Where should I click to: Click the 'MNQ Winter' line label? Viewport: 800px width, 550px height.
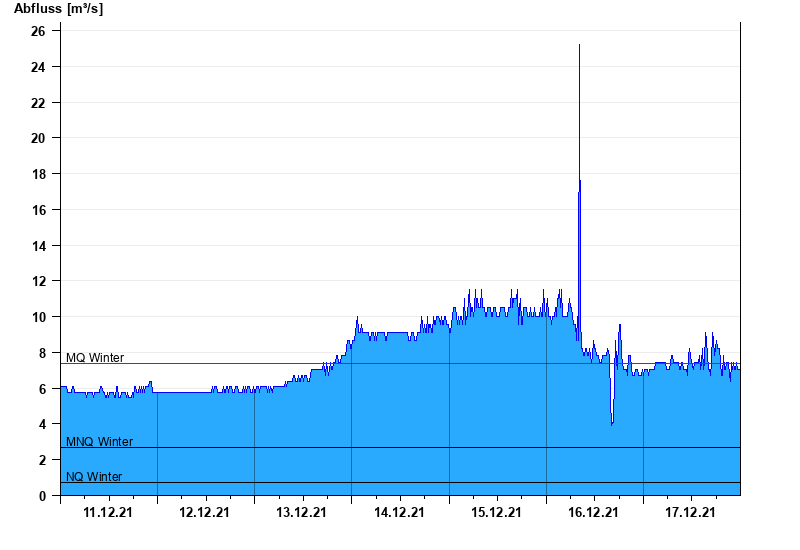[99, 441]
